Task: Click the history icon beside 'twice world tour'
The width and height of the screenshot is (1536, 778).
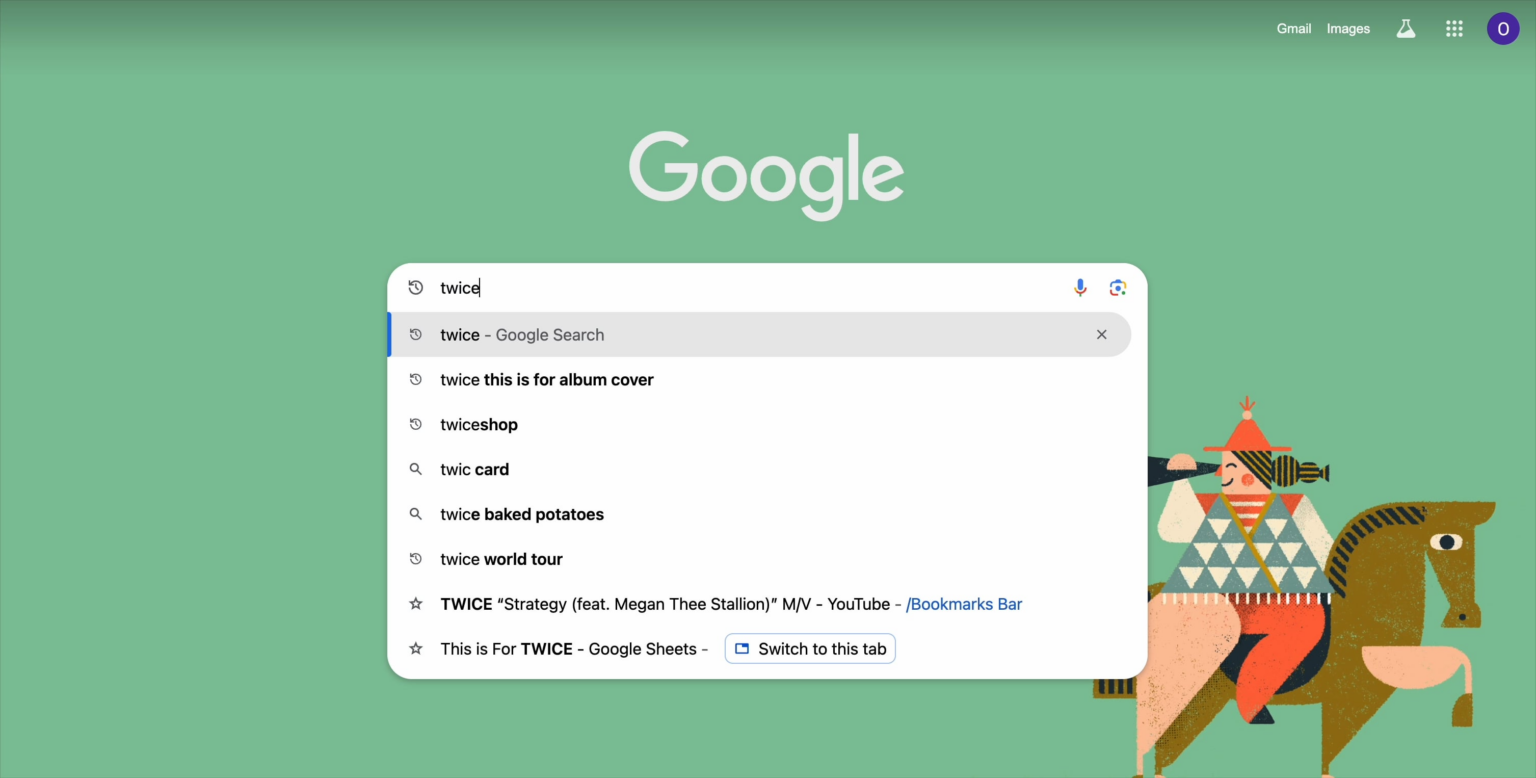Action: [x=416, y=558]
